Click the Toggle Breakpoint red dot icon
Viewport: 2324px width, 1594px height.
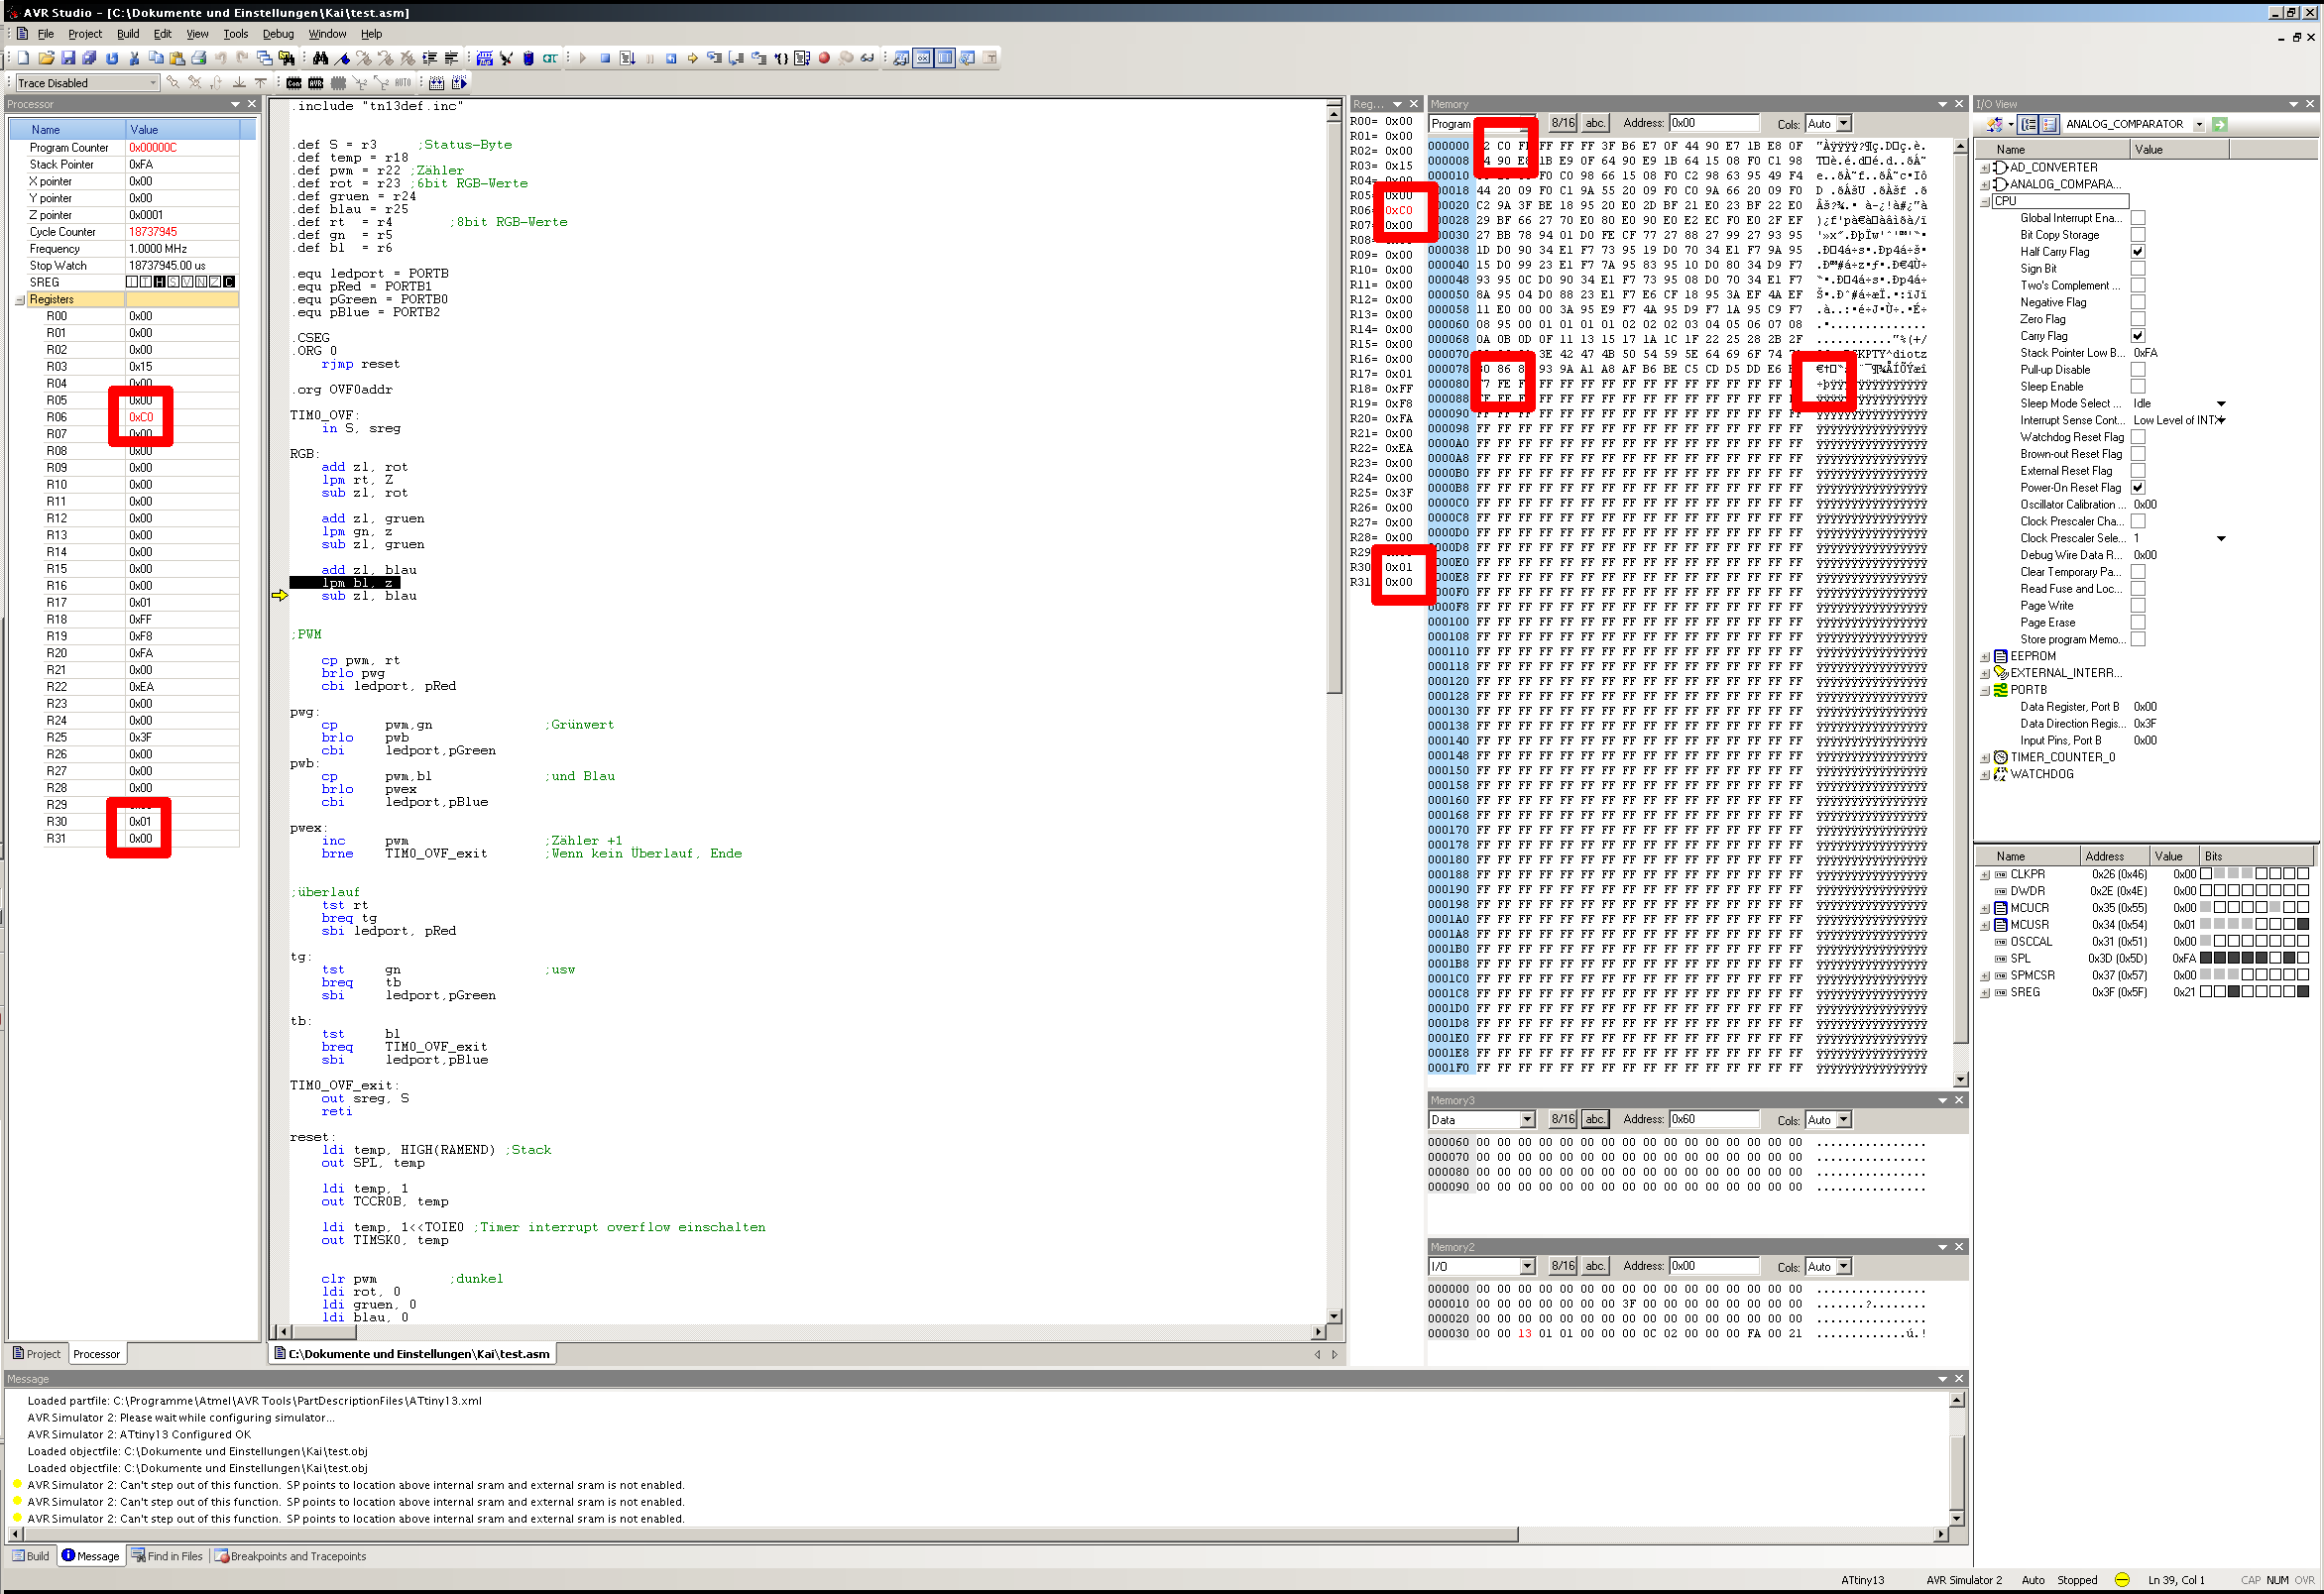point(824,58)
